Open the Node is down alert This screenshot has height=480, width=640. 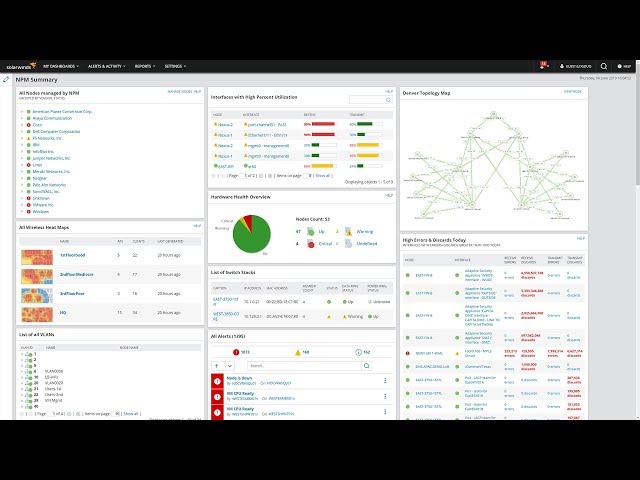[239, 378]
